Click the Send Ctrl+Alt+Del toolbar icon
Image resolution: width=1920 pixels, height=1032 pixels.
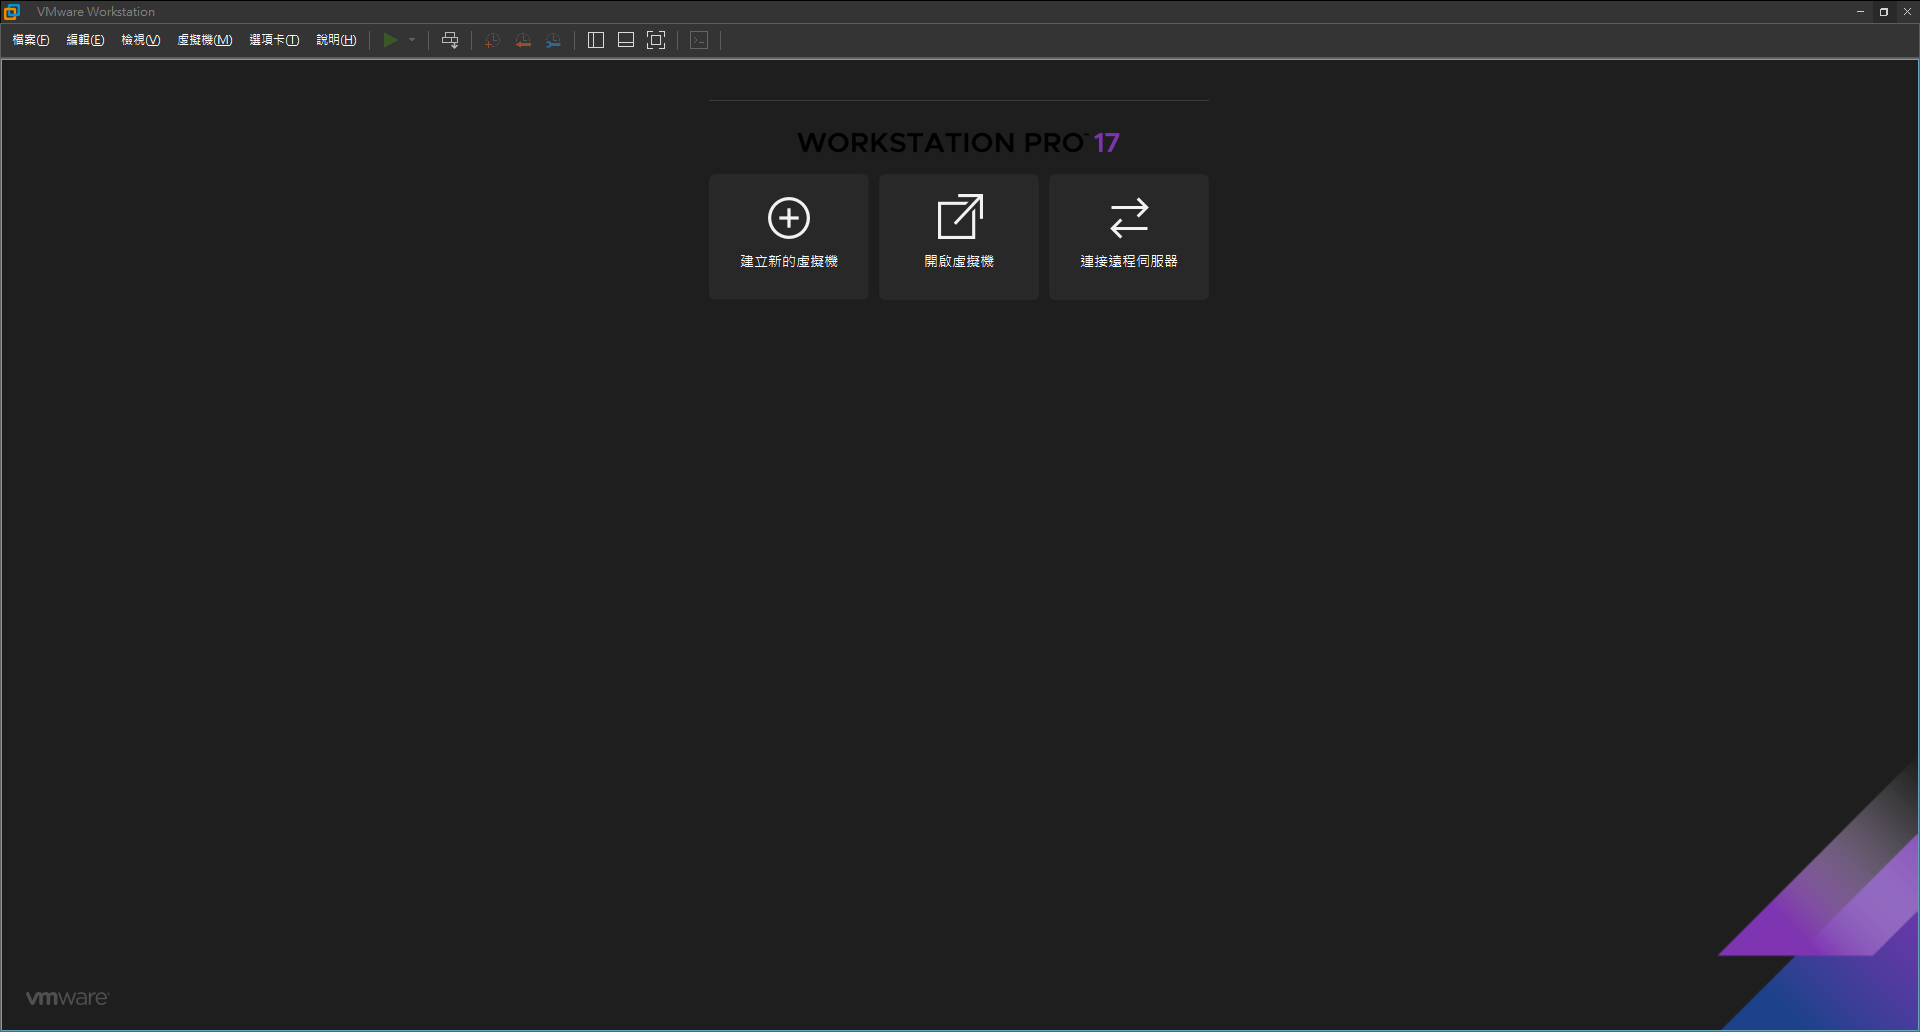[450, 40]
